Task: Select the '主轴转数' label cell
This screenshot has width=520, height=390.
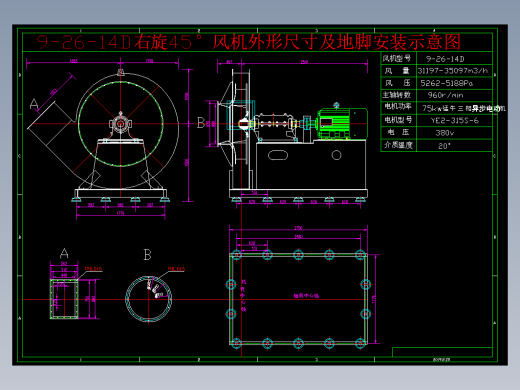Action: (x=398, y=95)
